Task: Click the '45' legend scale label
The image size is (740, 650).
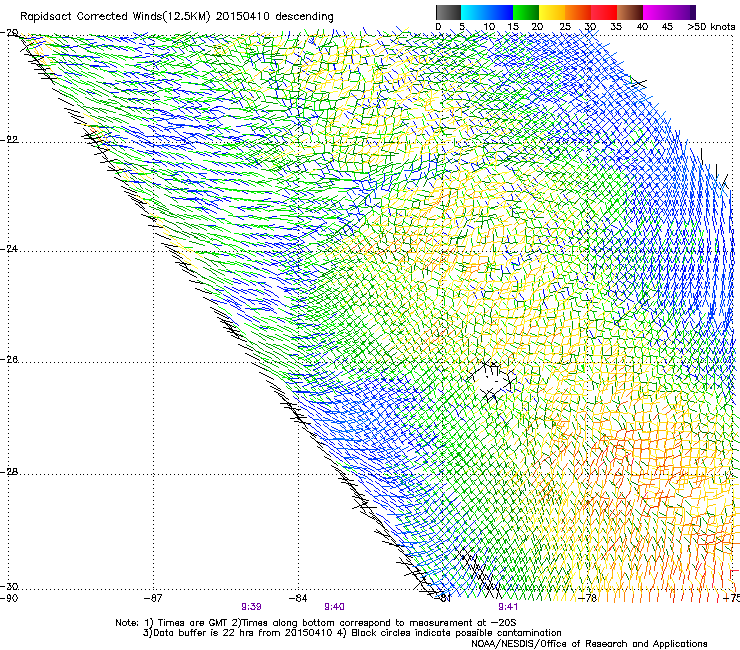Action: [x=667, y=27]
